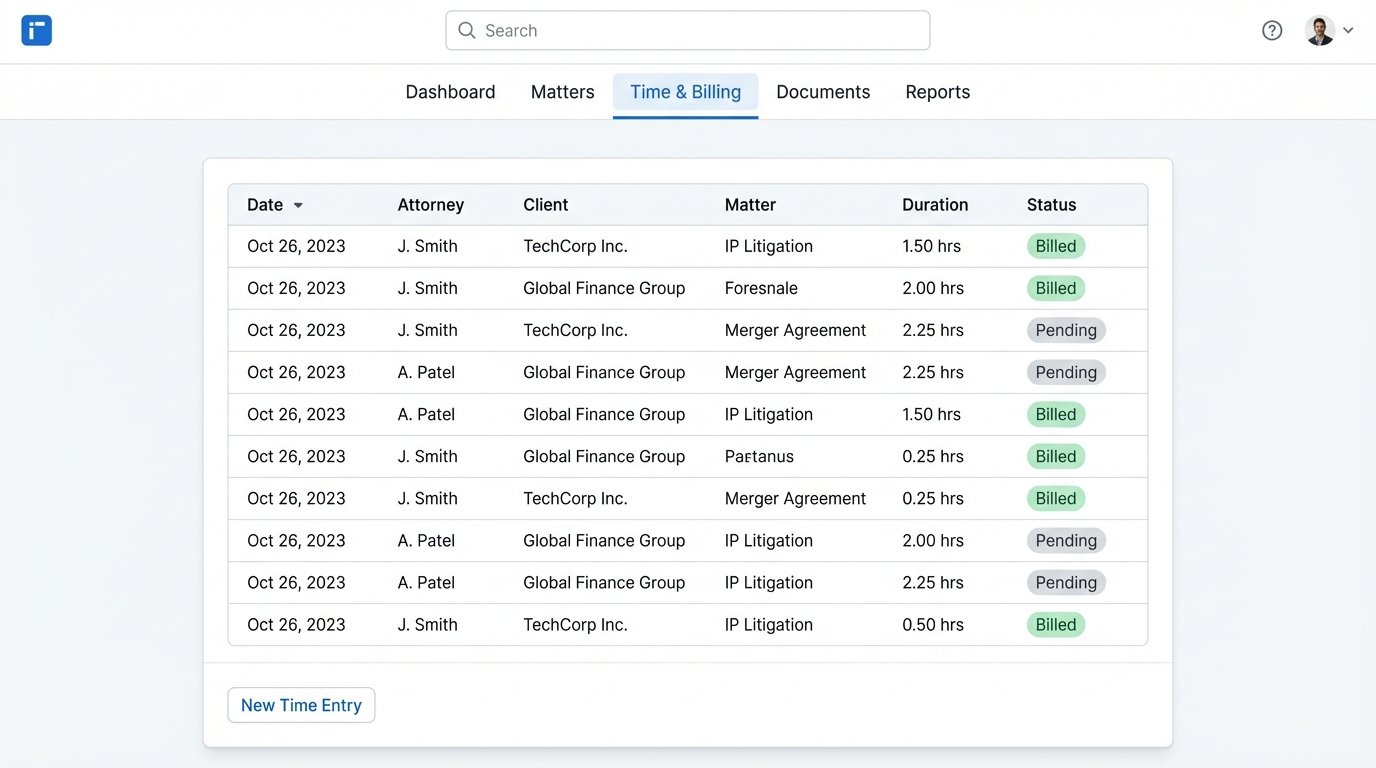Click inside the Search input field

coord(687,30)
